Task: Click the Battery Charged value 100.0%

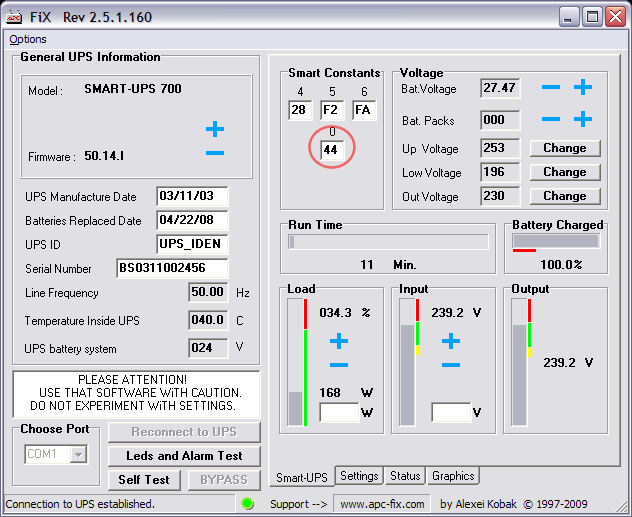Action: 561,265
